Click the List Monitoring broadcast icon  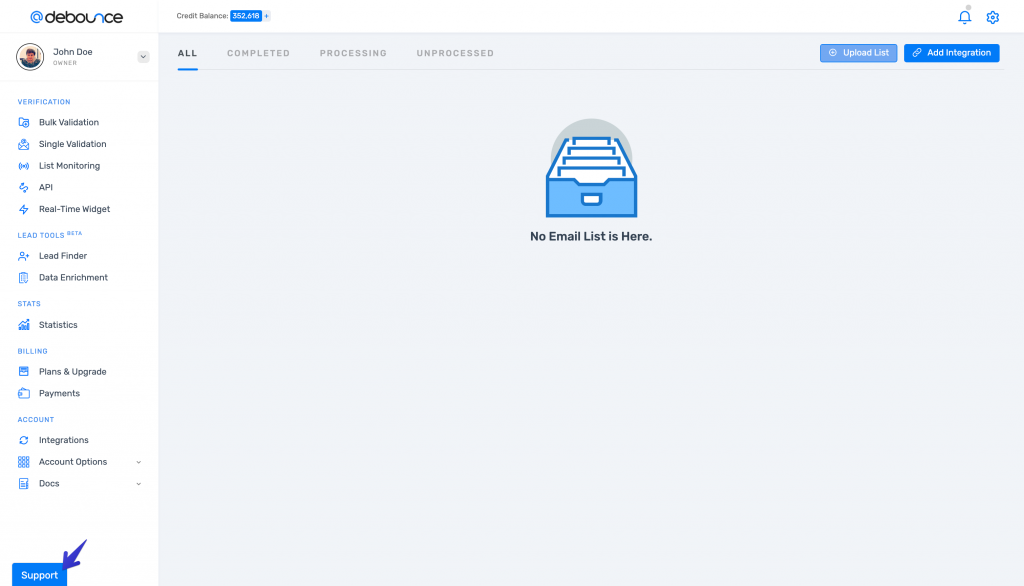(x=24, y=166)
